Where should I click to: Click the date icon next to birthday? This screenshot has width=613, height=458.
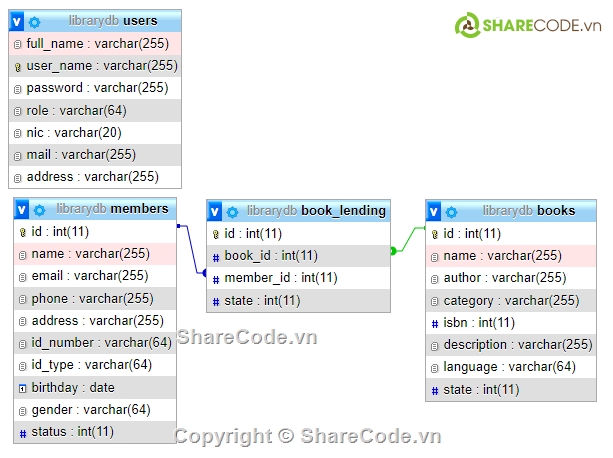[x=23, y=388]
